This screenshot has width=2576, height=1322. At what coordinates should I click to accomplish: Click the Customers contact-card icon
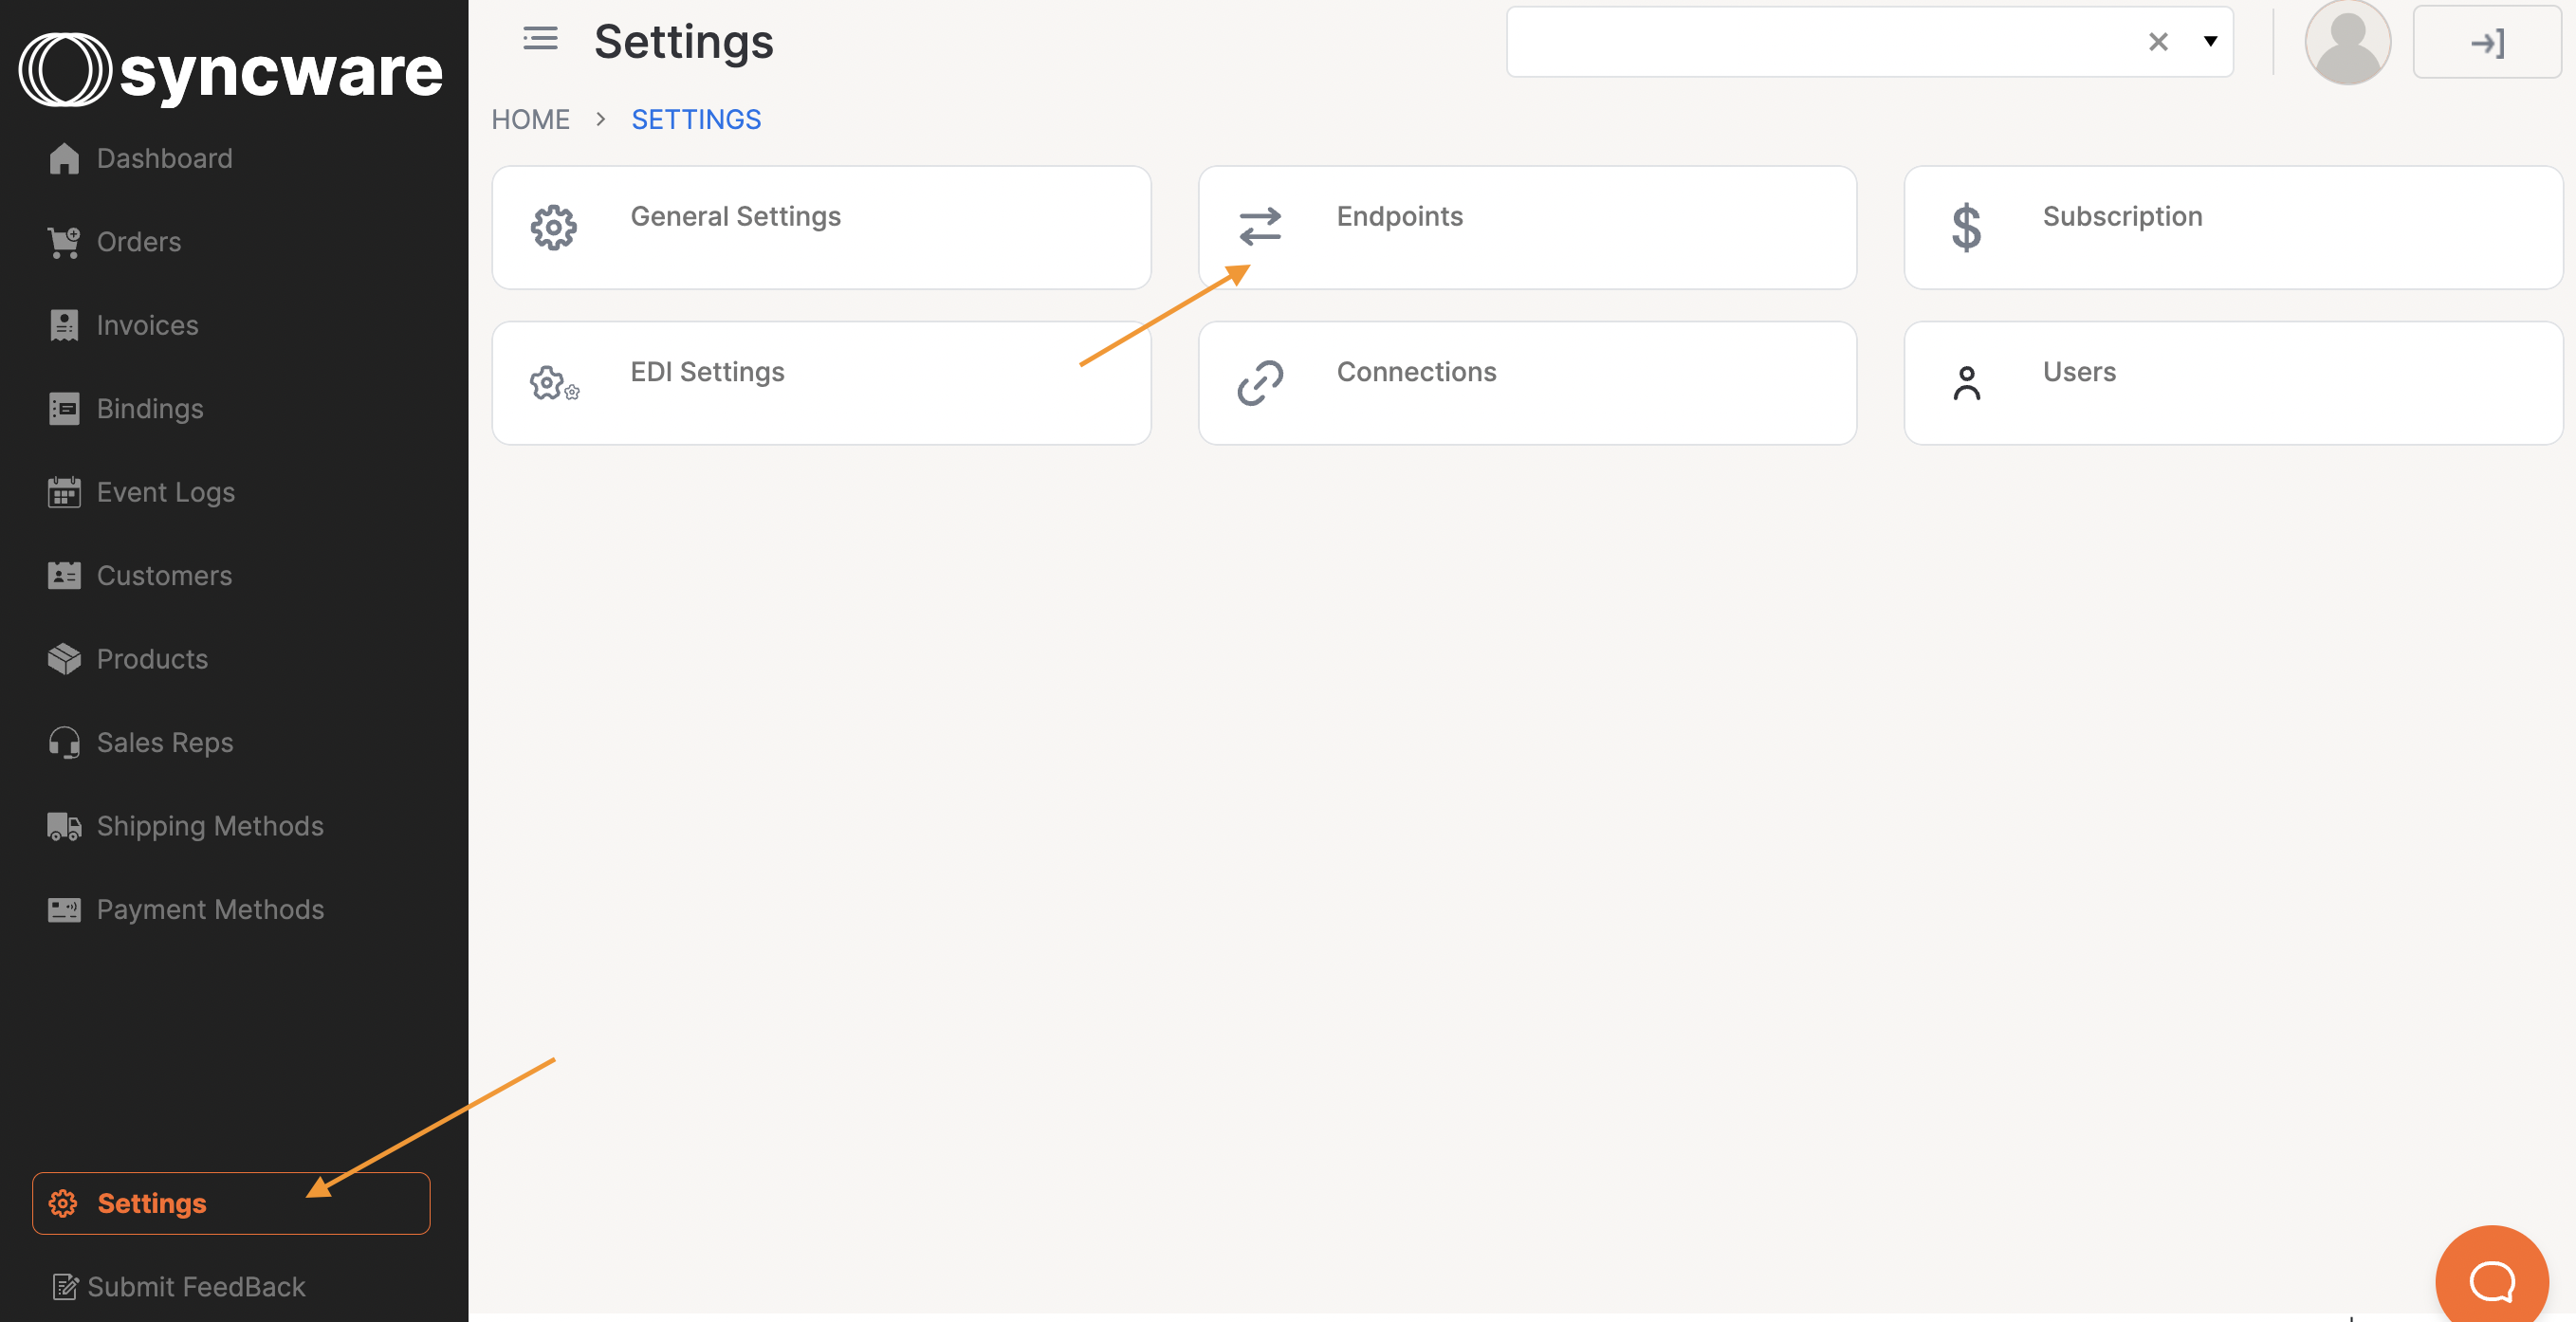click(64, 575)
